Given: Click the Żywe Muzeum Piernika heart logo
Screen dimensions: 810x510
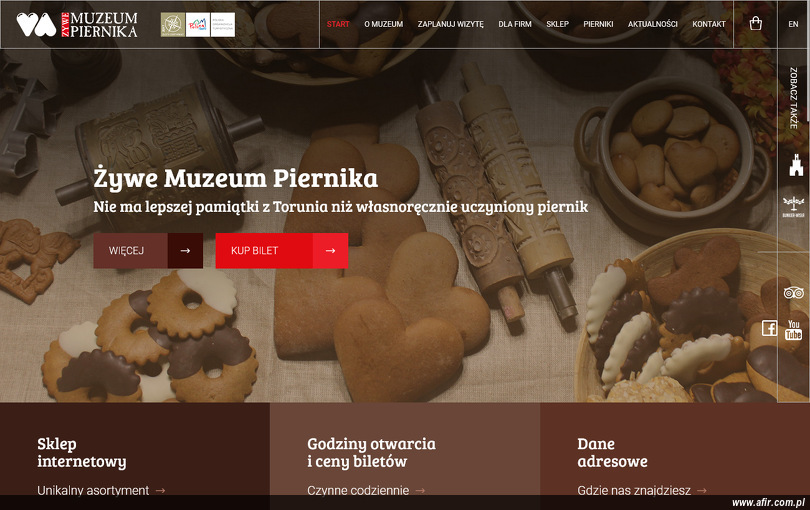Looking at the screenshot, I should (x=77, y=25).
